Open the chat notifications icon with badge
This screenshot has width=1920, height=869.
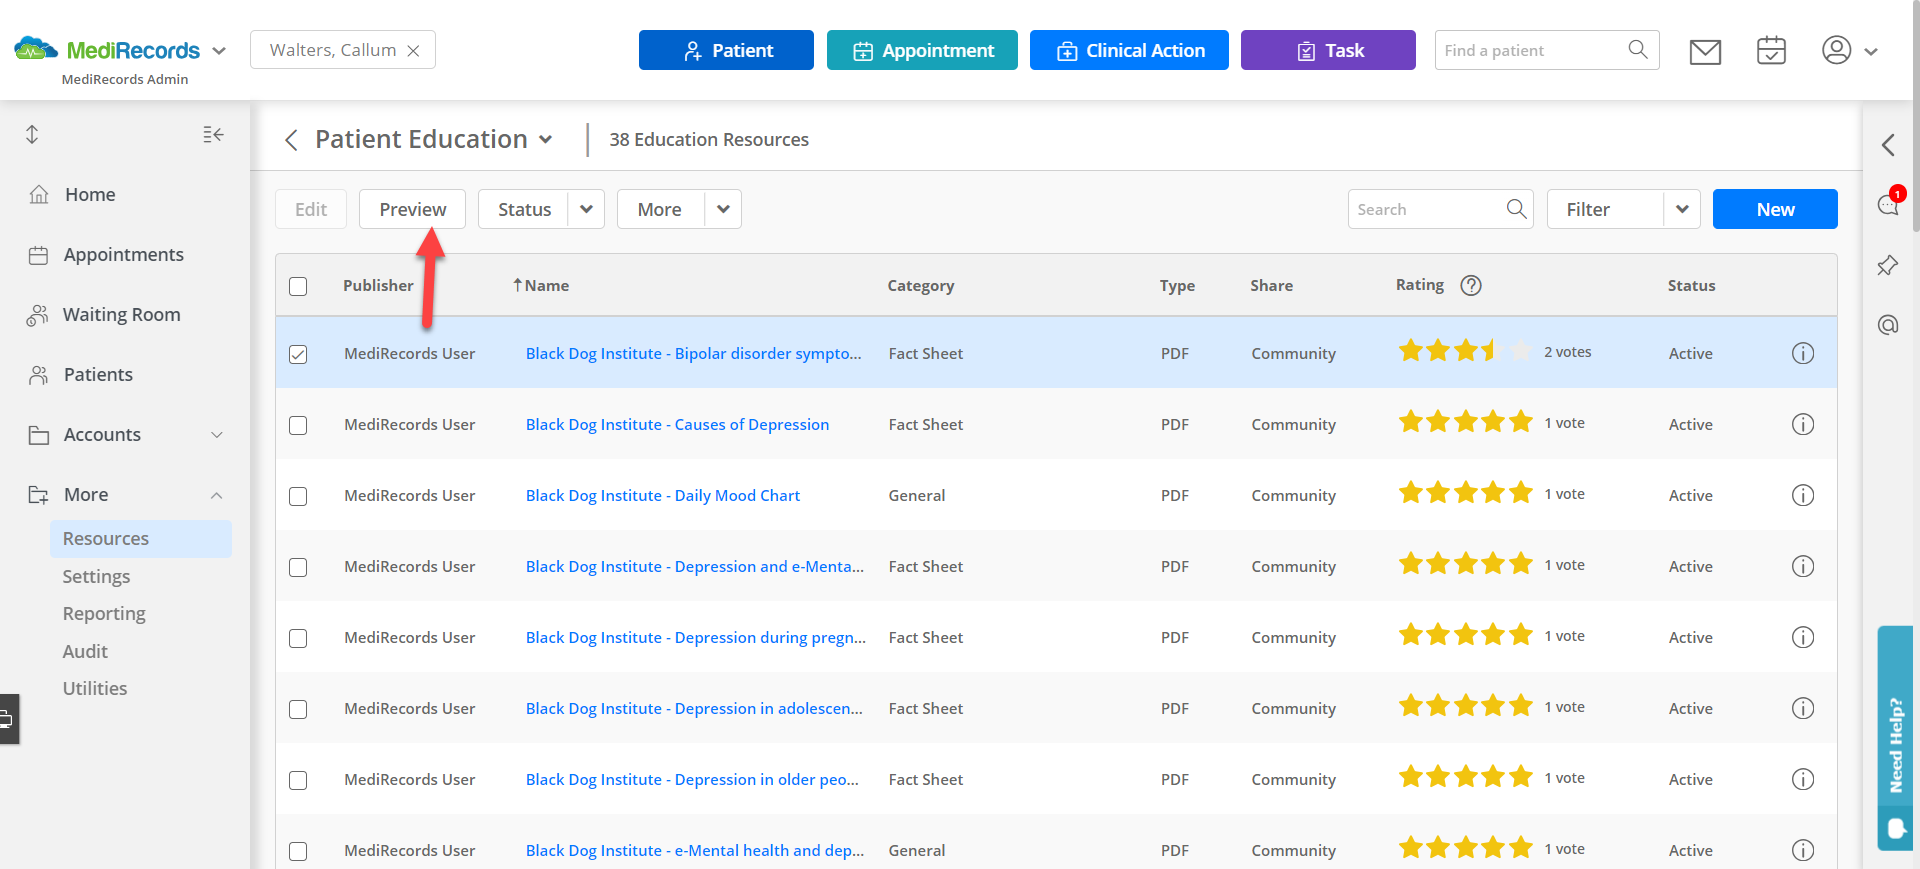[1888, 203]
